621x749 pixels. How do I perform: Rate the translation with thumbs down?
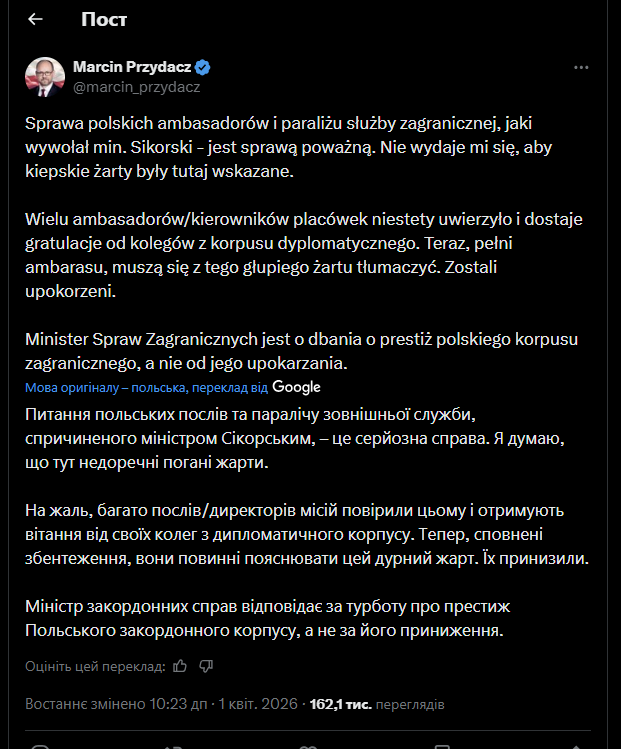tap(206, 665)
